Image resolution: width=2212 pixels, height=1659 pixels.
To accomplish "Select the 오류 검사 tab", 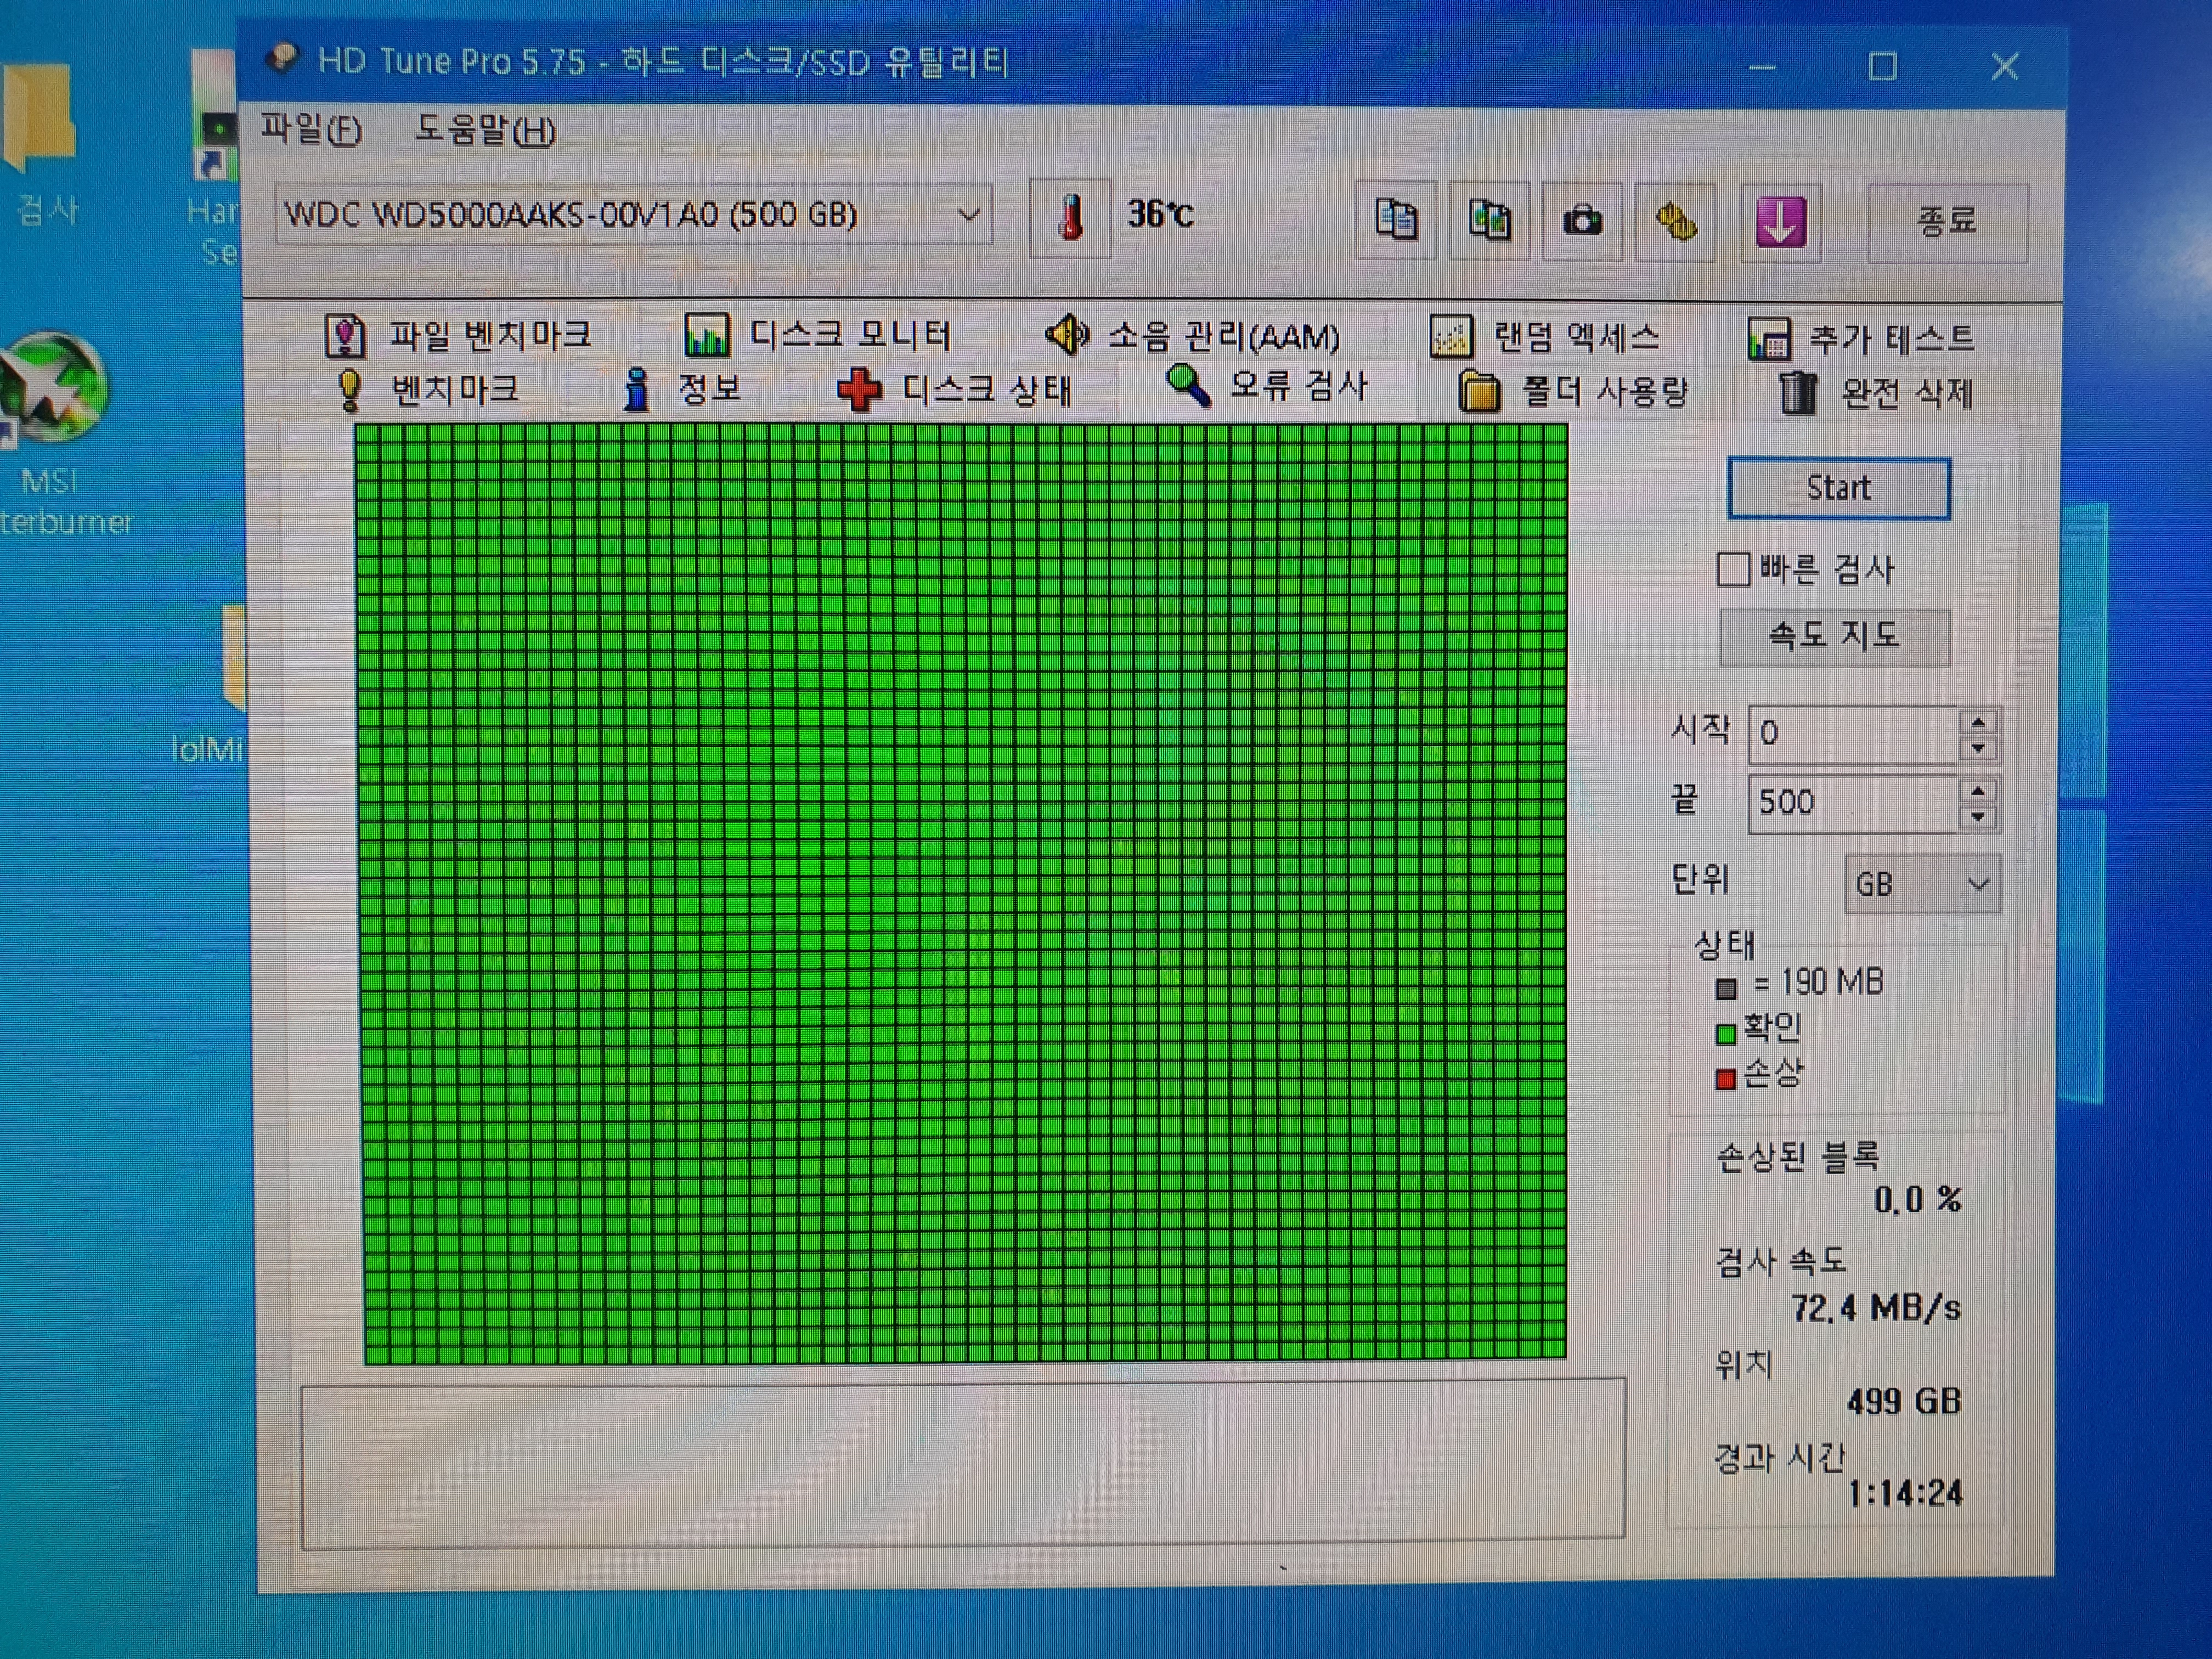I will click(x=1267, y=386).
